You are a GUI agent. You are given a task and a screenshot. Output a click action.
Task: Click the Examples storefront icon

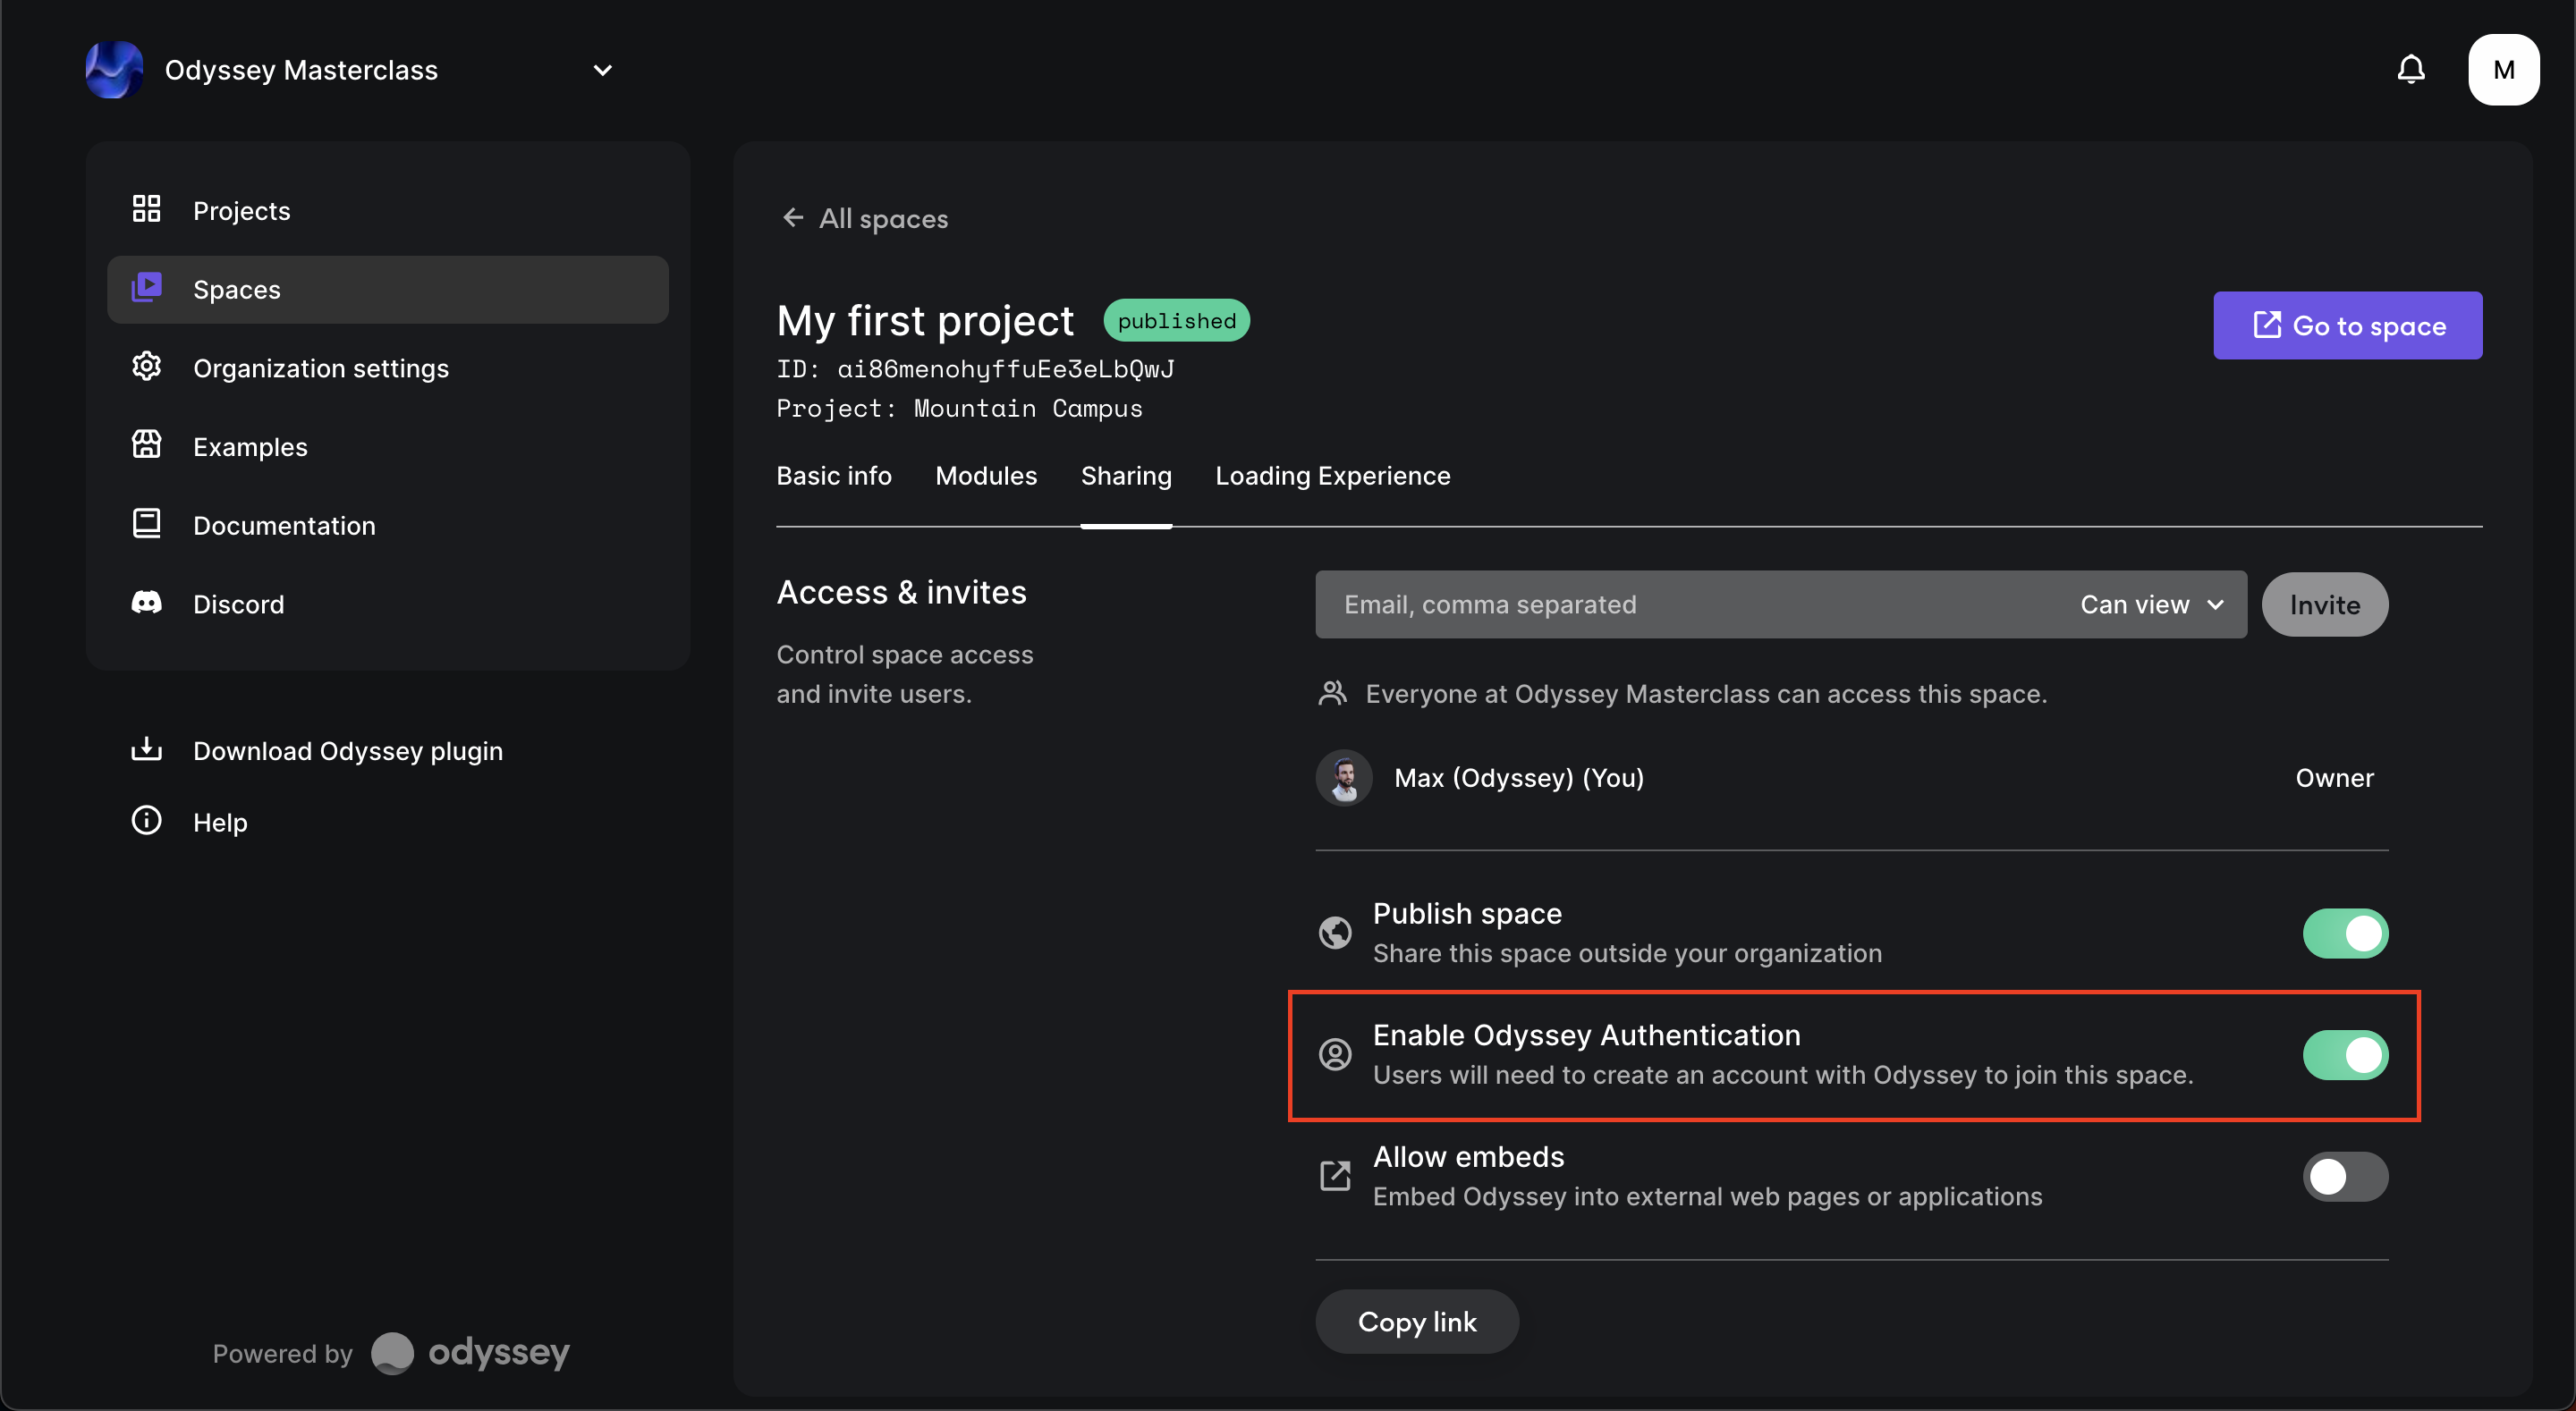pyautogui.click(x=146, y=445)
